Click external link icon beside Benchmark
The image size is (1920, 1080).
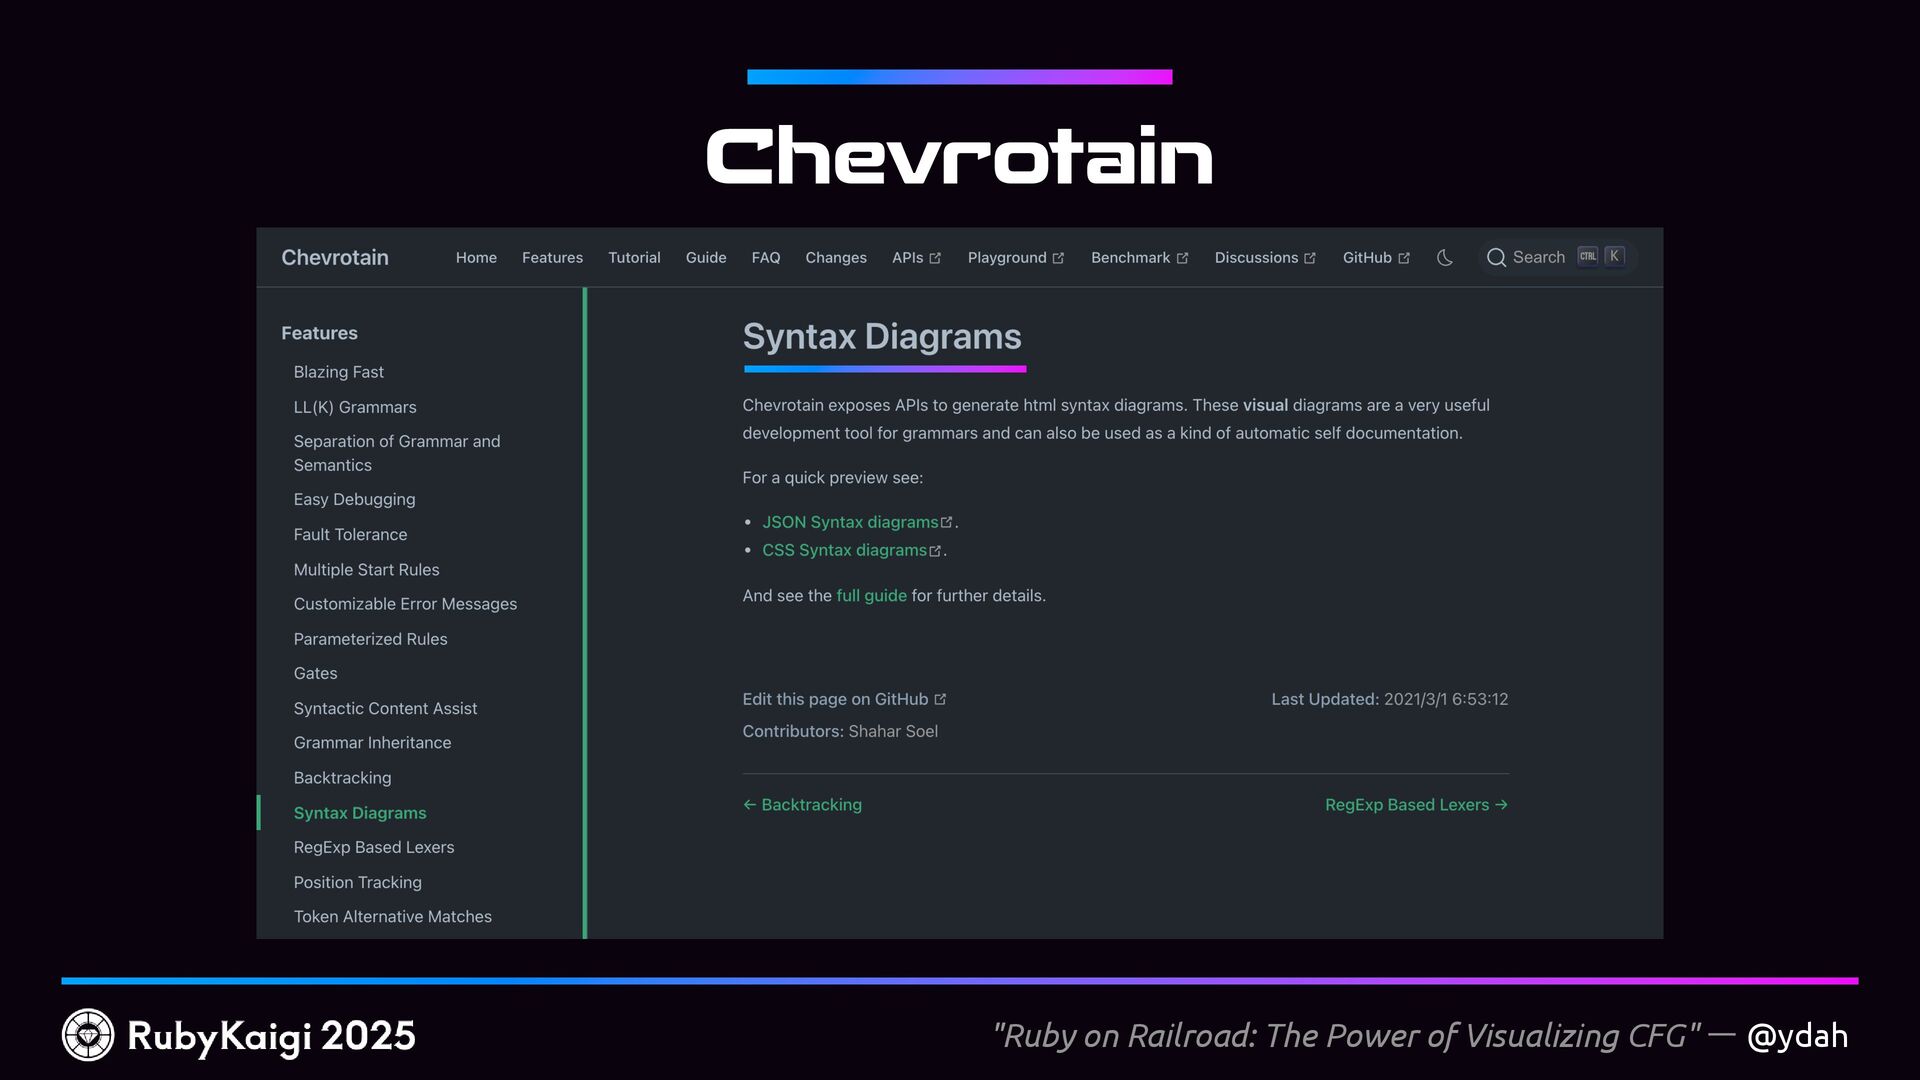(x=1182, y=259)
